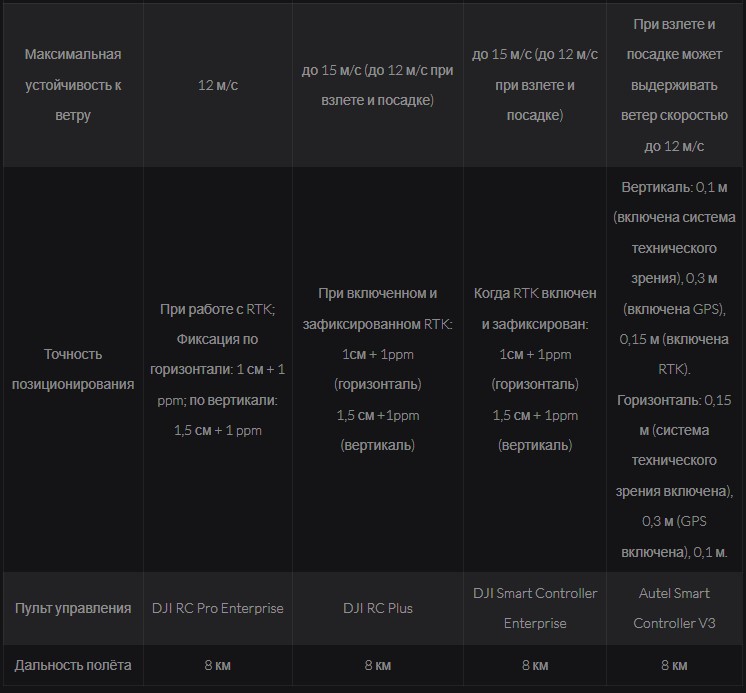746x693 pixels.
Task: Click the 'Точность позиционирования' row header
Action: click(73, 369)
